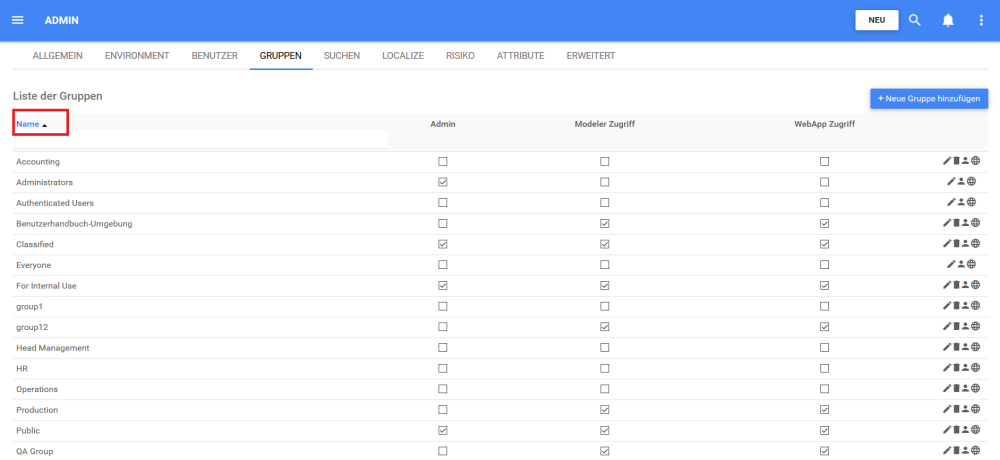The height and width of the screenshot is (460, 1000).
Task: Open the user members icon for Administrators
Action: 961,182
